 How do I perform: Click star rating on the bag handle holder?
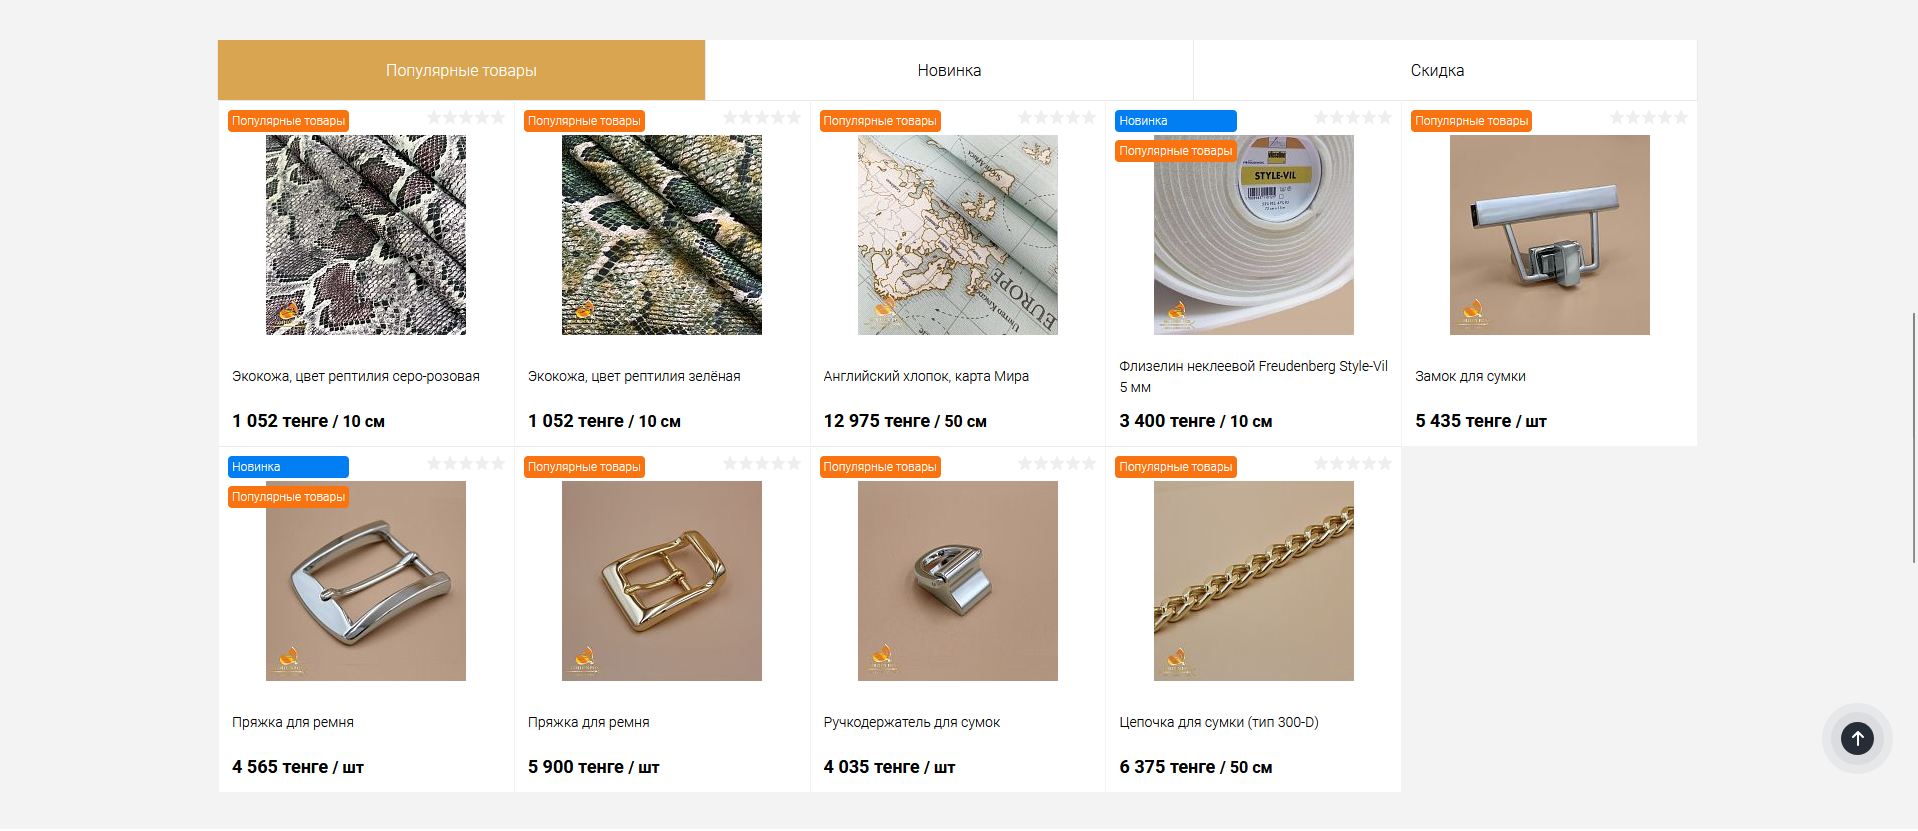point(1057,464)
